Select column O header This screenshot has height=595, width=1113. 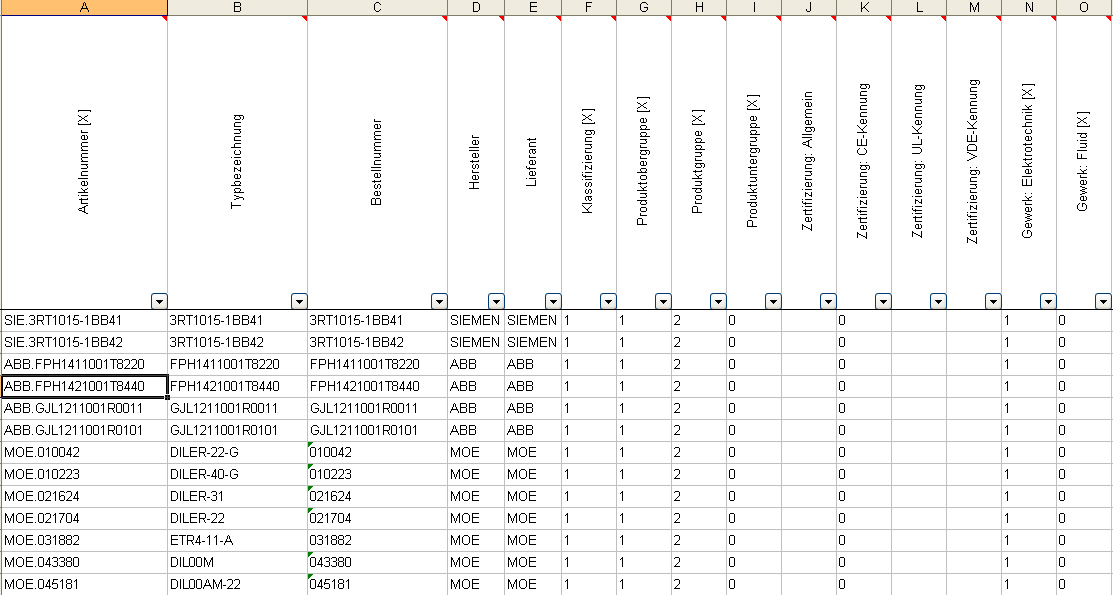coord(1085,7)
